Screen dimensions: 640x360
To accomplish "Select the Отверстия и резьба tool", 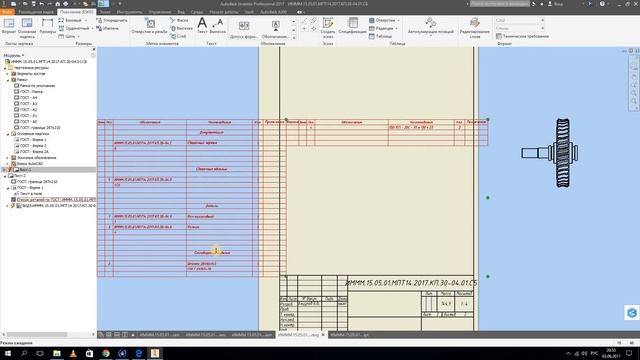I will click(149, 26).
